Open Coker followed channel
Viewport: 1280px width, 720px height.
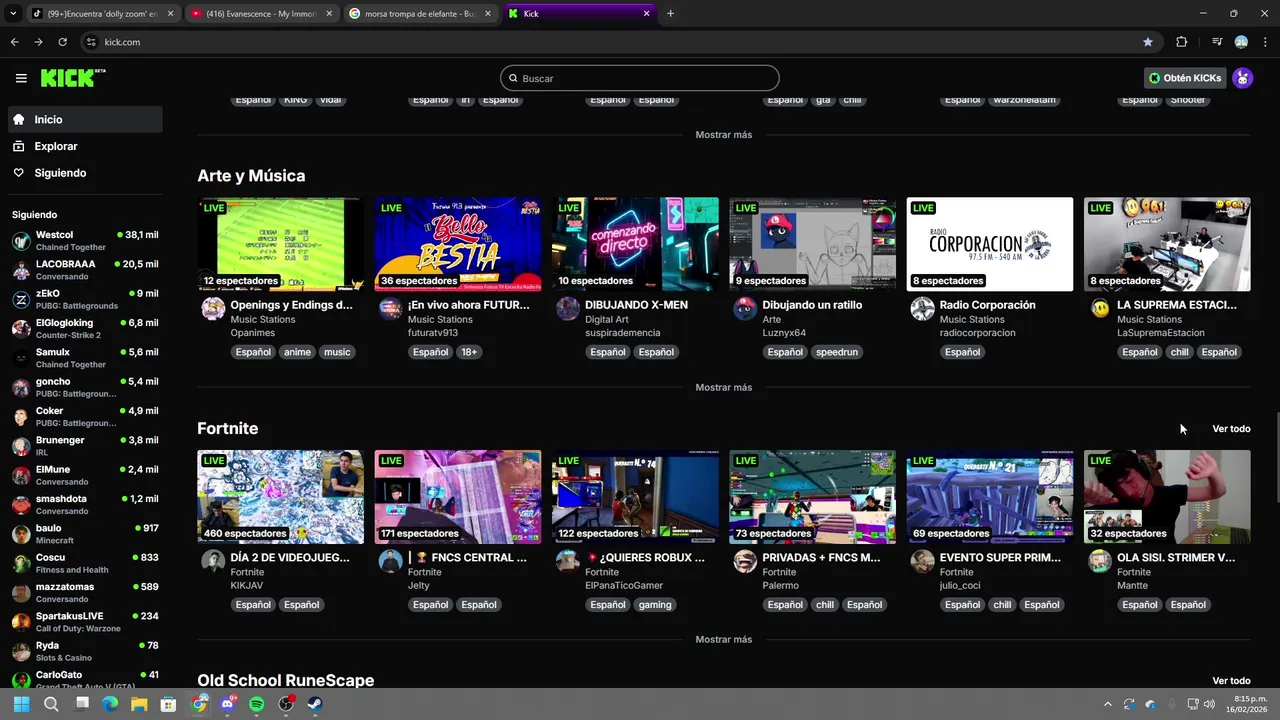(x=85, y=417)
